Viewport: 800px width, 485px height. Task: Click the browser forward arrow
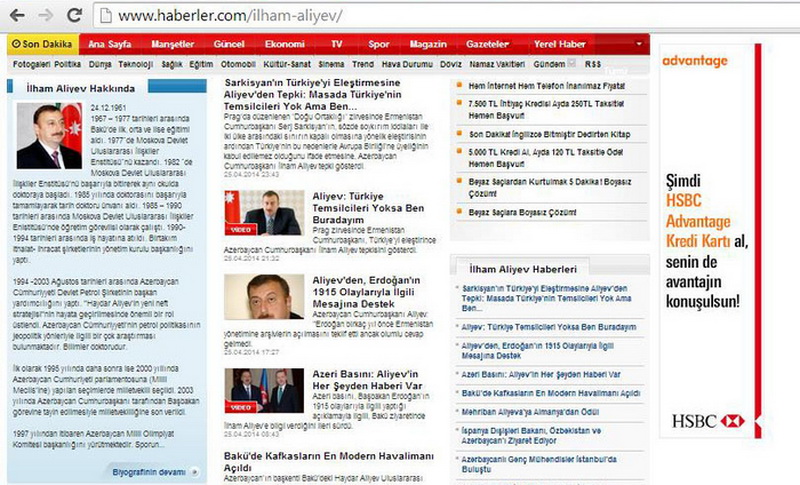point(45,15)
